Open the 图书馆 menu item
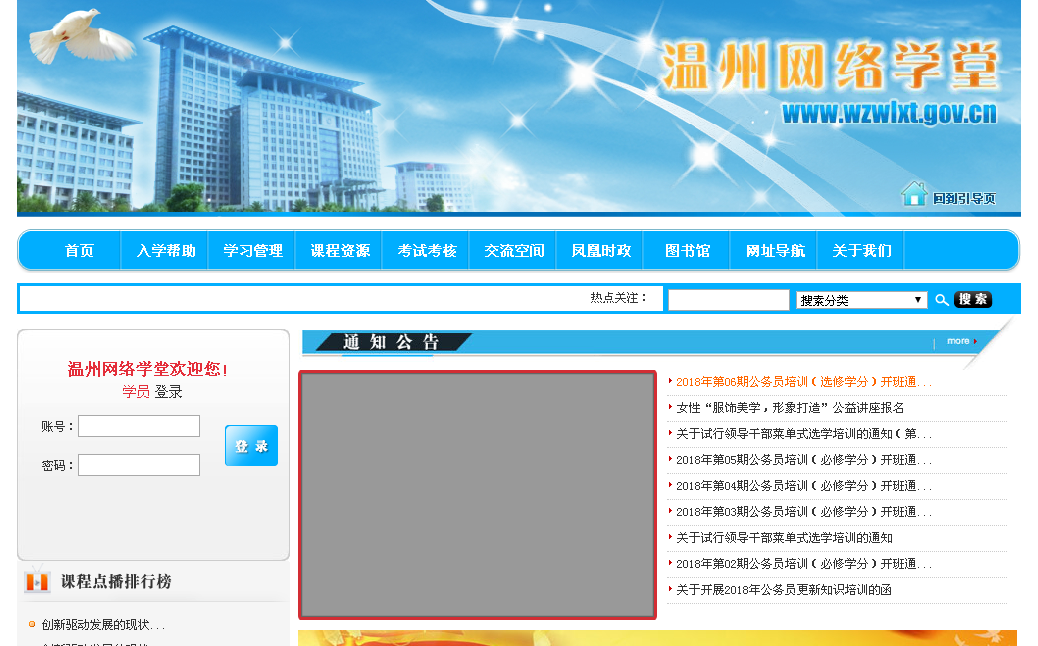1038x646 pixels. [x=687, y=251]
